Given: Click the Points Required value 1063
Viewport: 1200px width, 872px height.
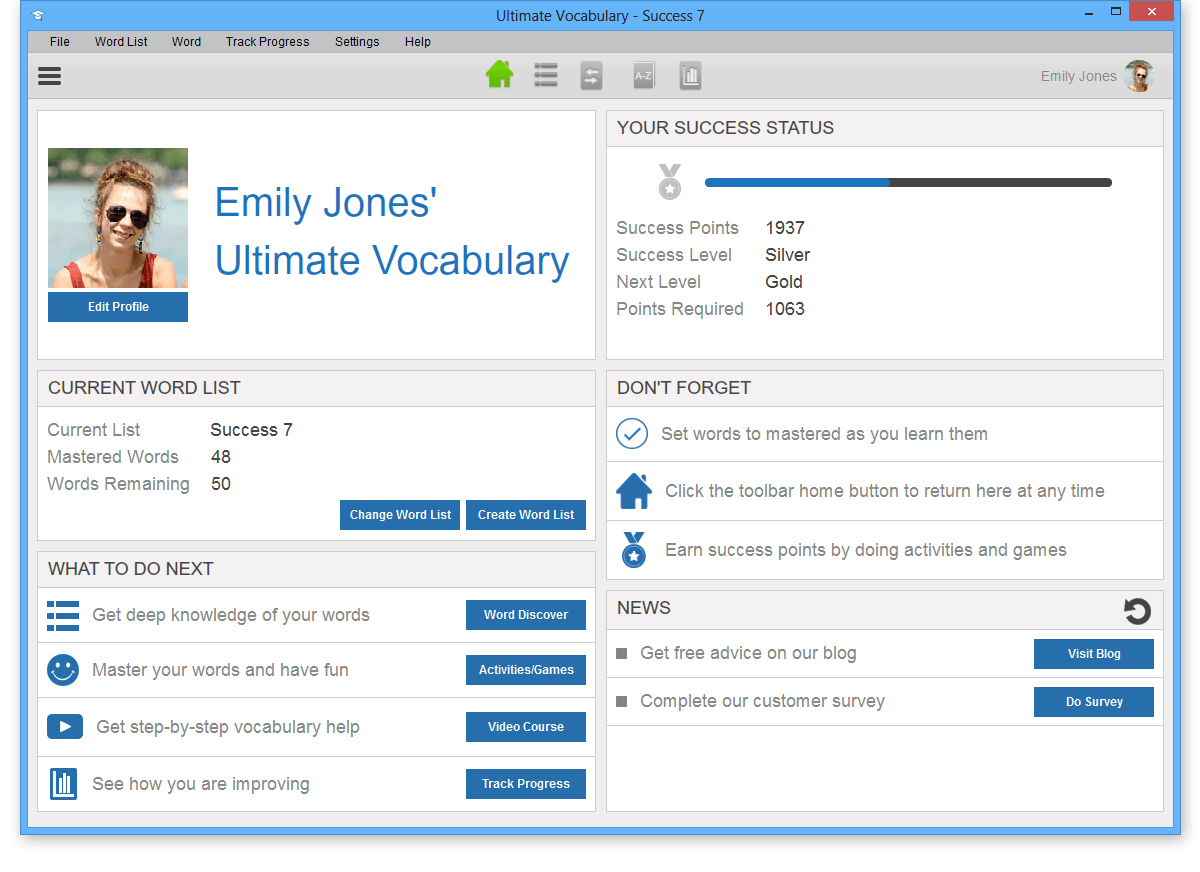Looking at the screenshot, I should coord(785,309).
